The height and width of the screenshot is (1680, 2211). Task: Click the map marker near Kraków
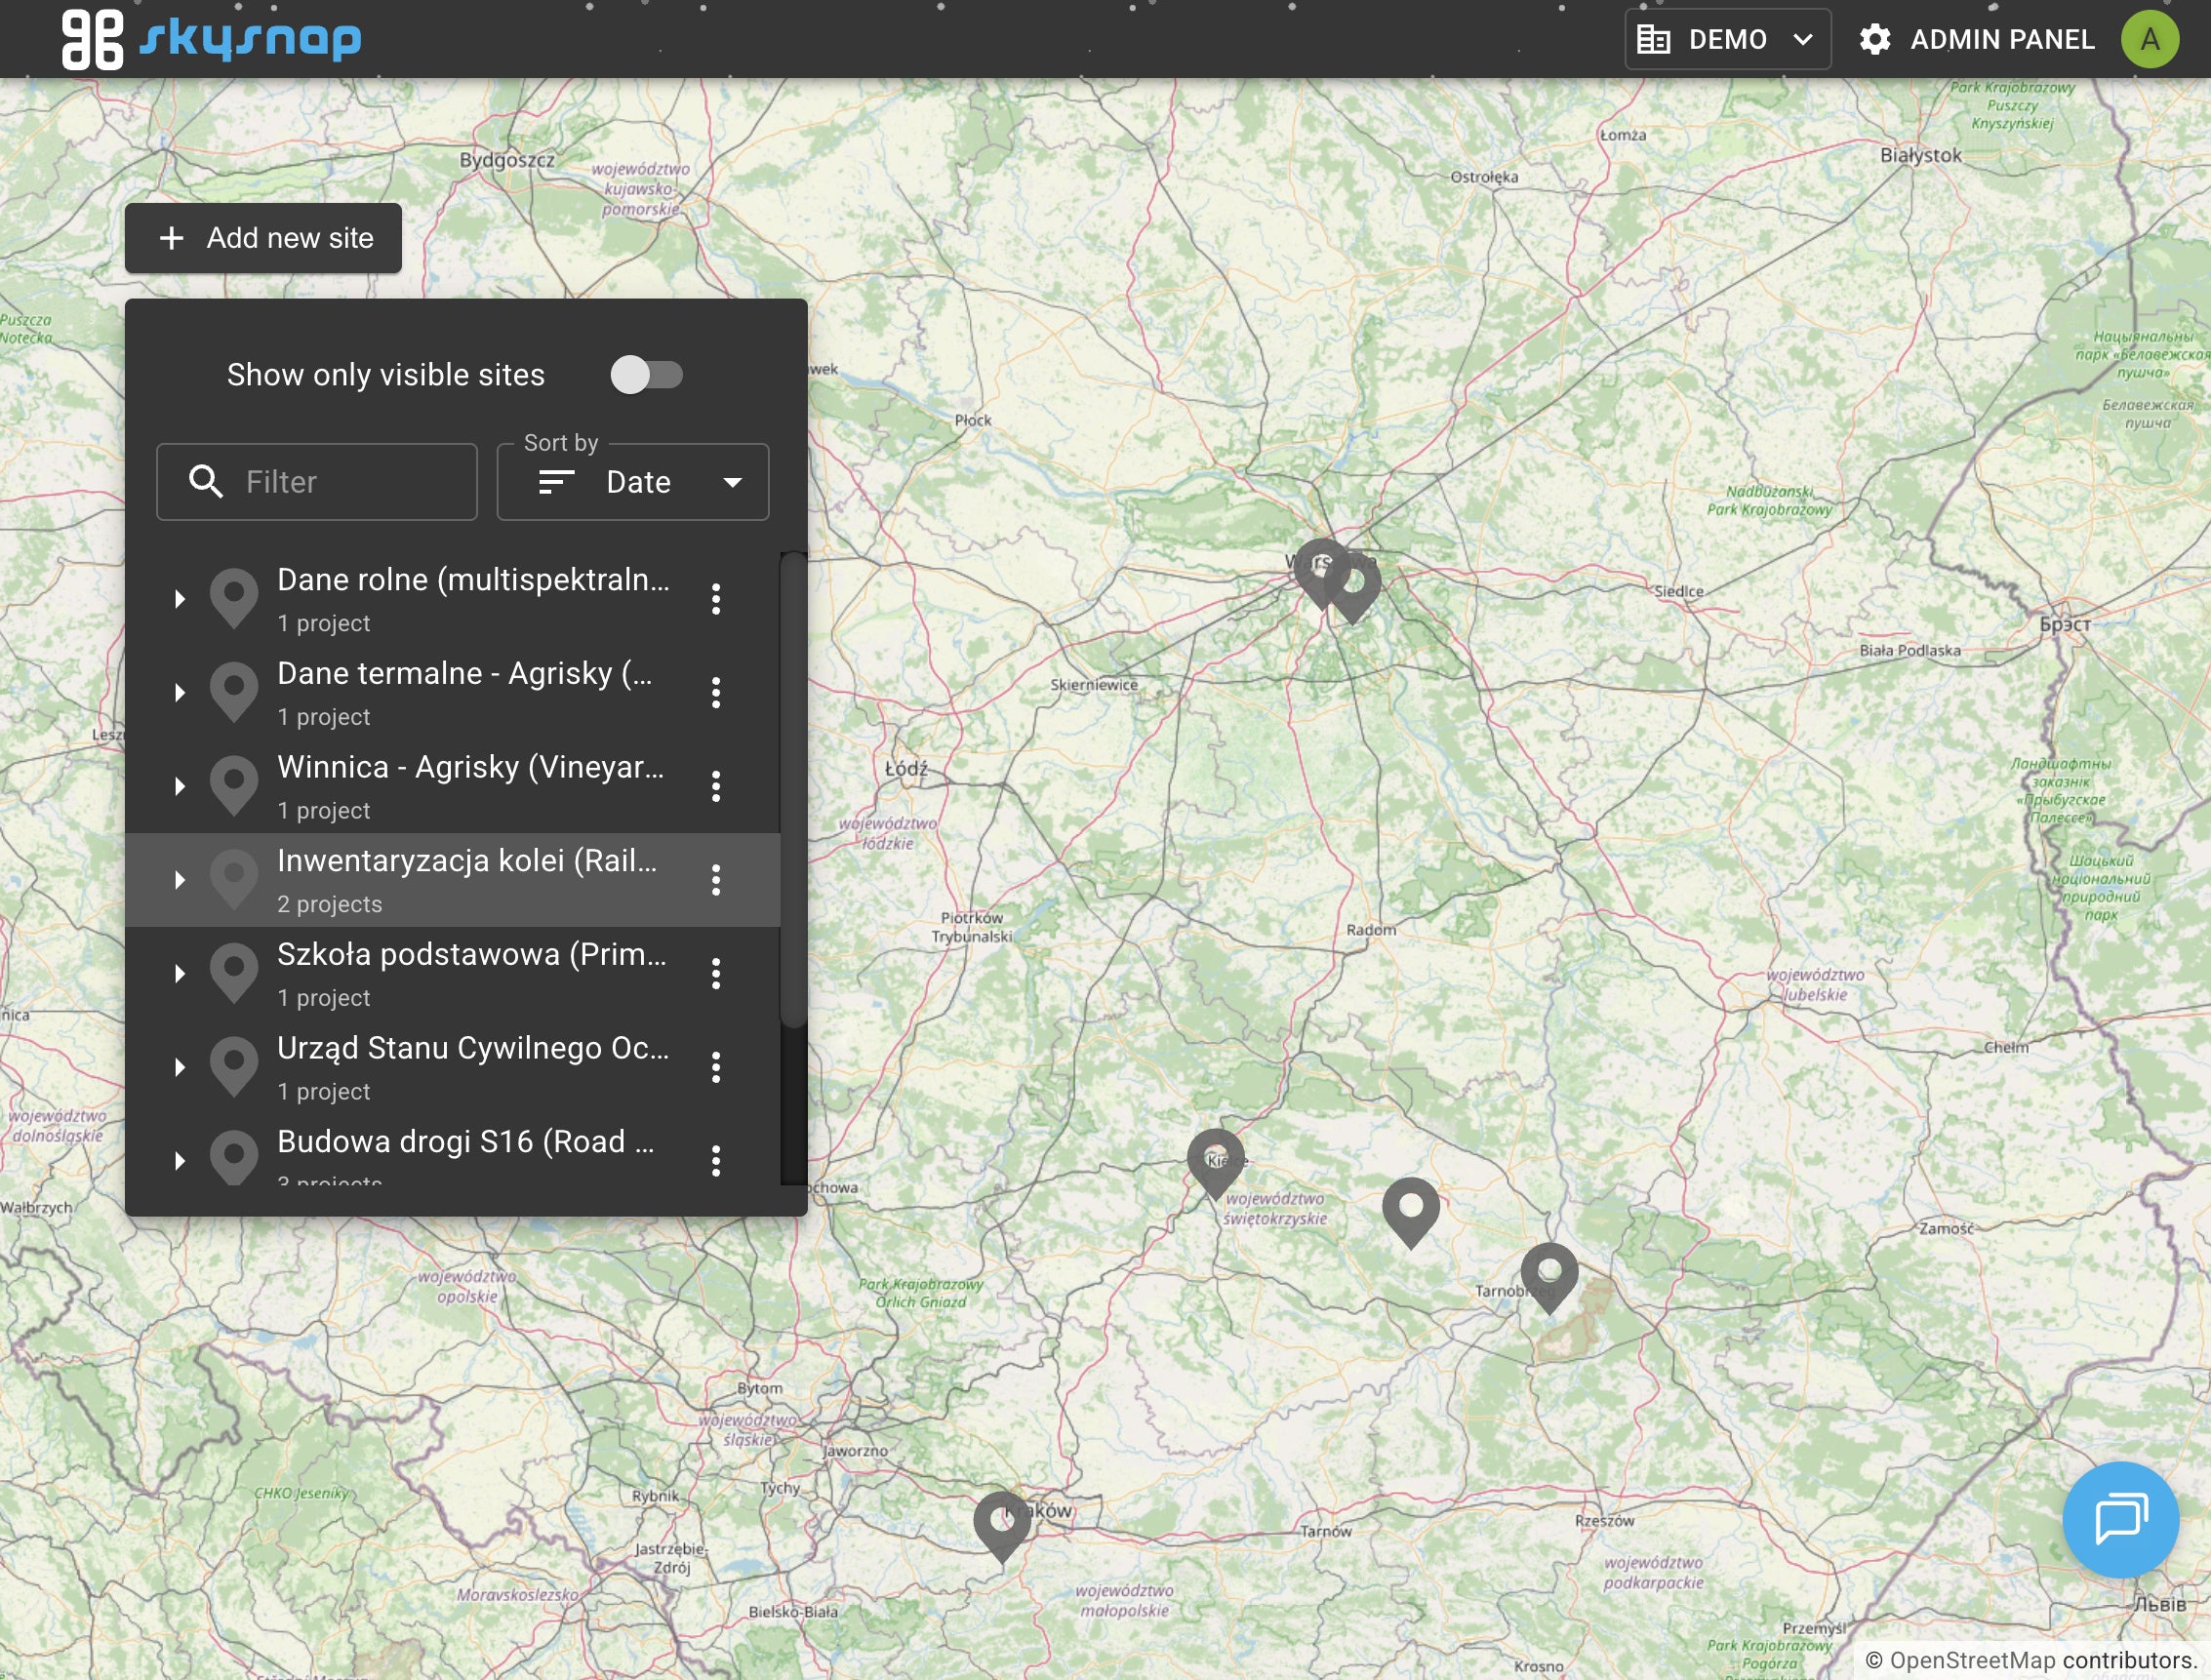click(1002, 1526)
